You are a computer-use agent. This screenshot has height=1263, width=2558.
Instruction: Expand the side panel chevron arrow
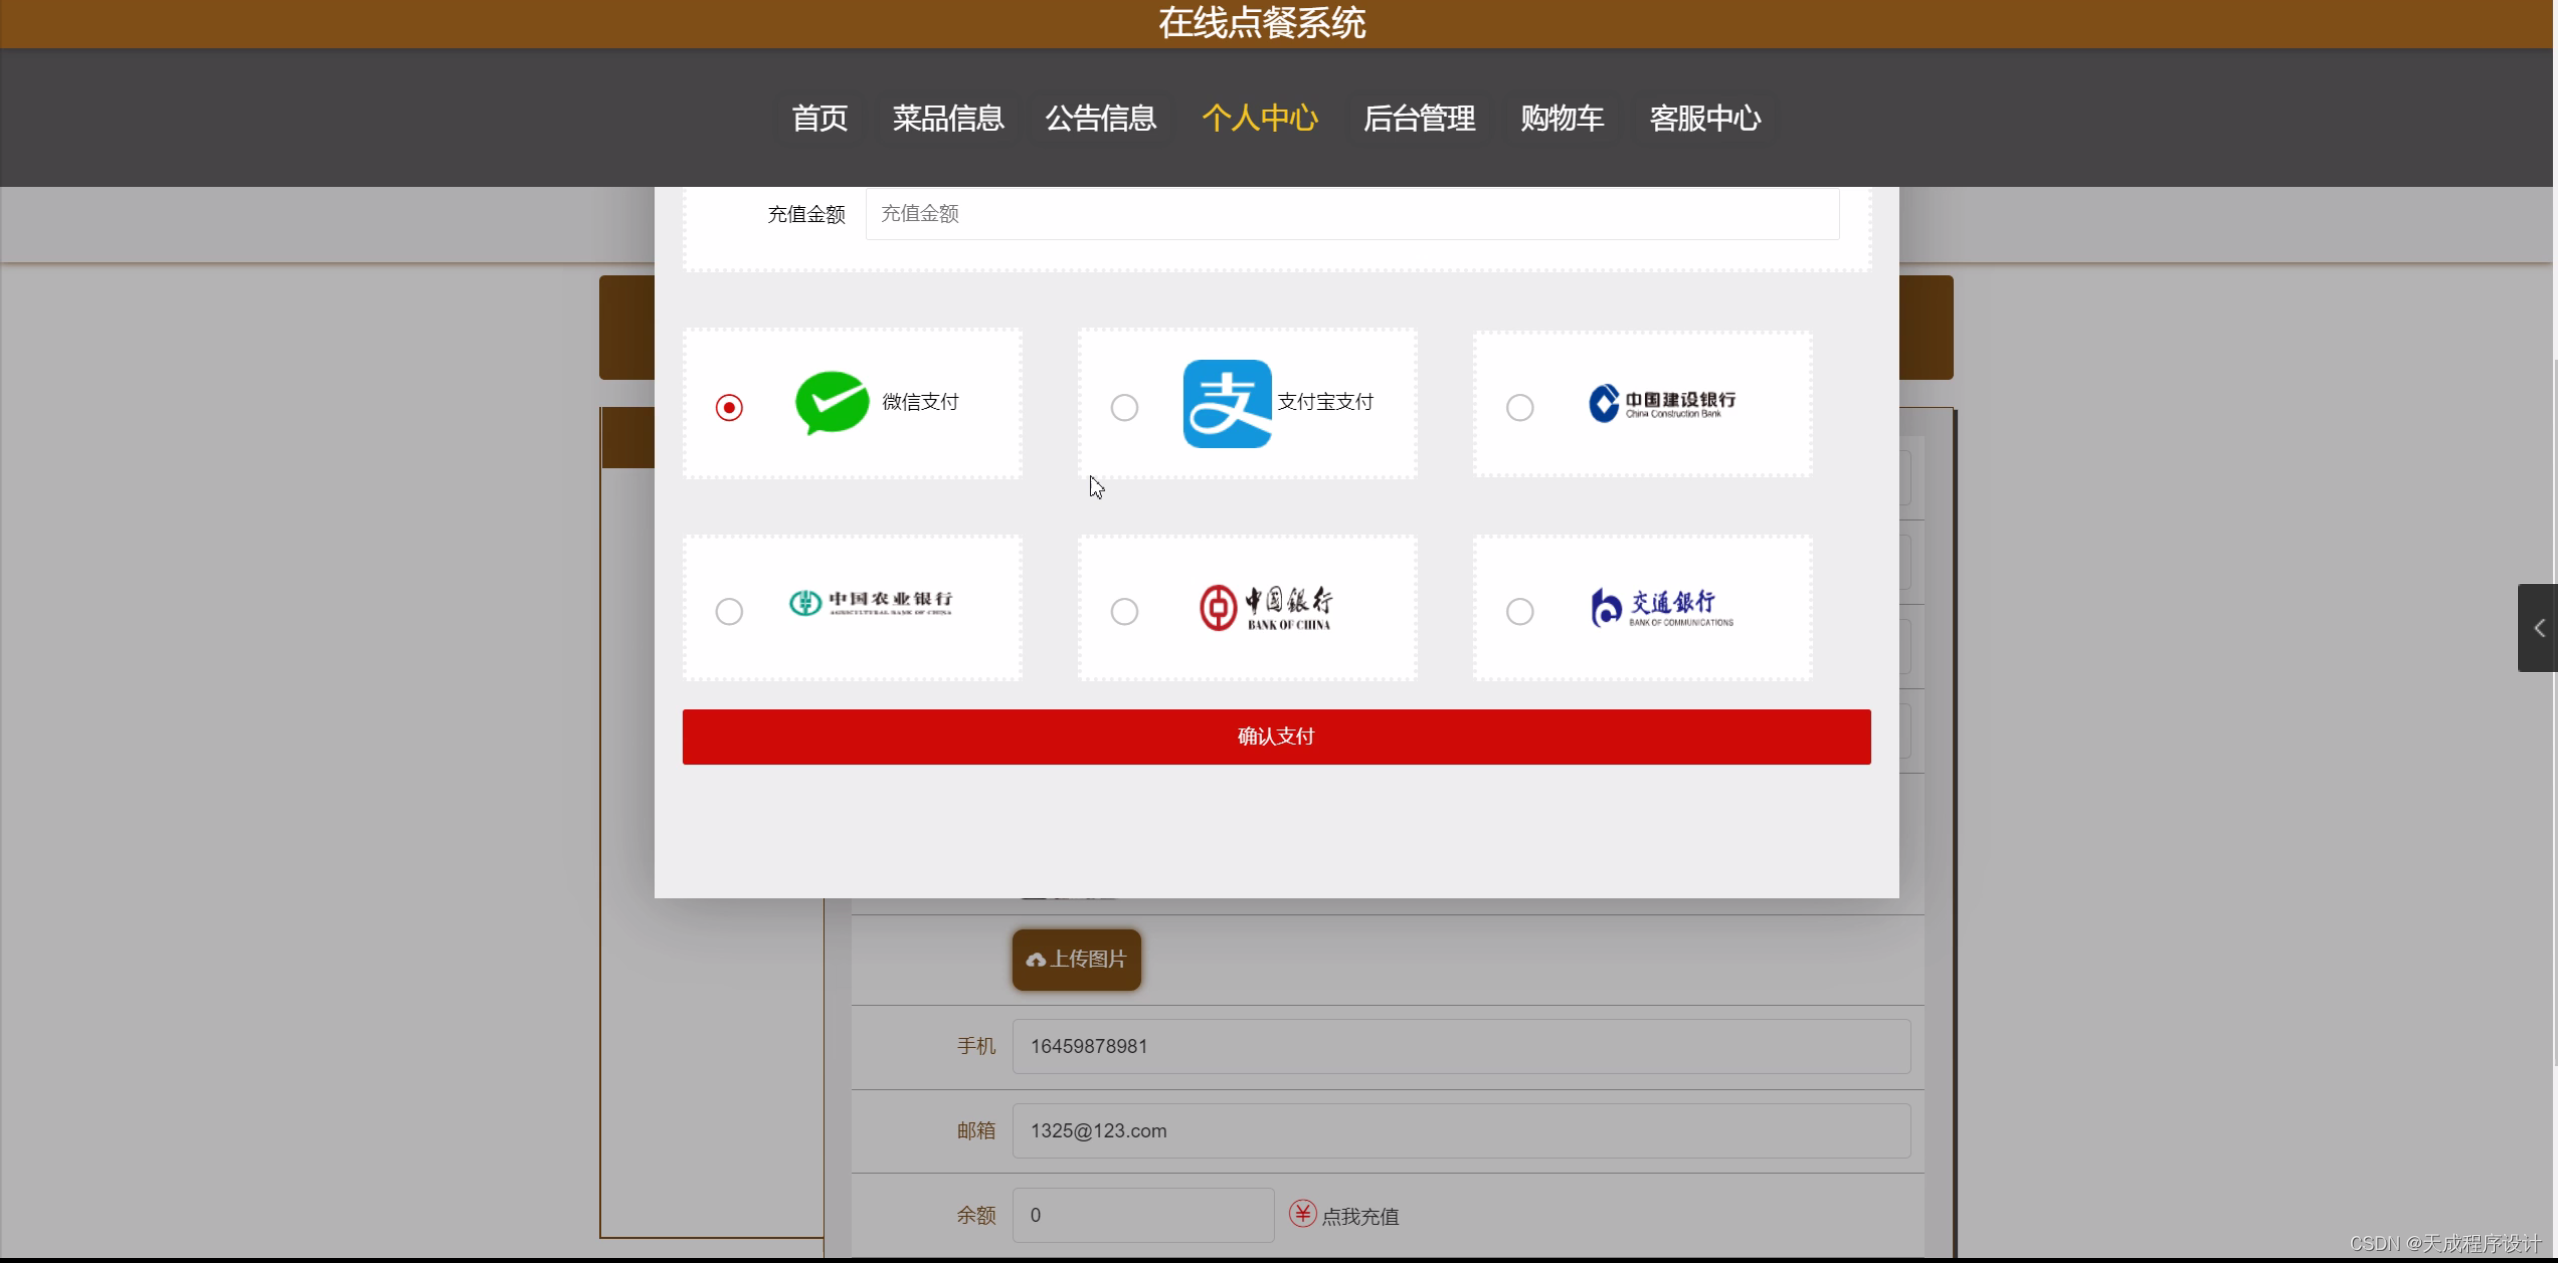coord(2538,628)
